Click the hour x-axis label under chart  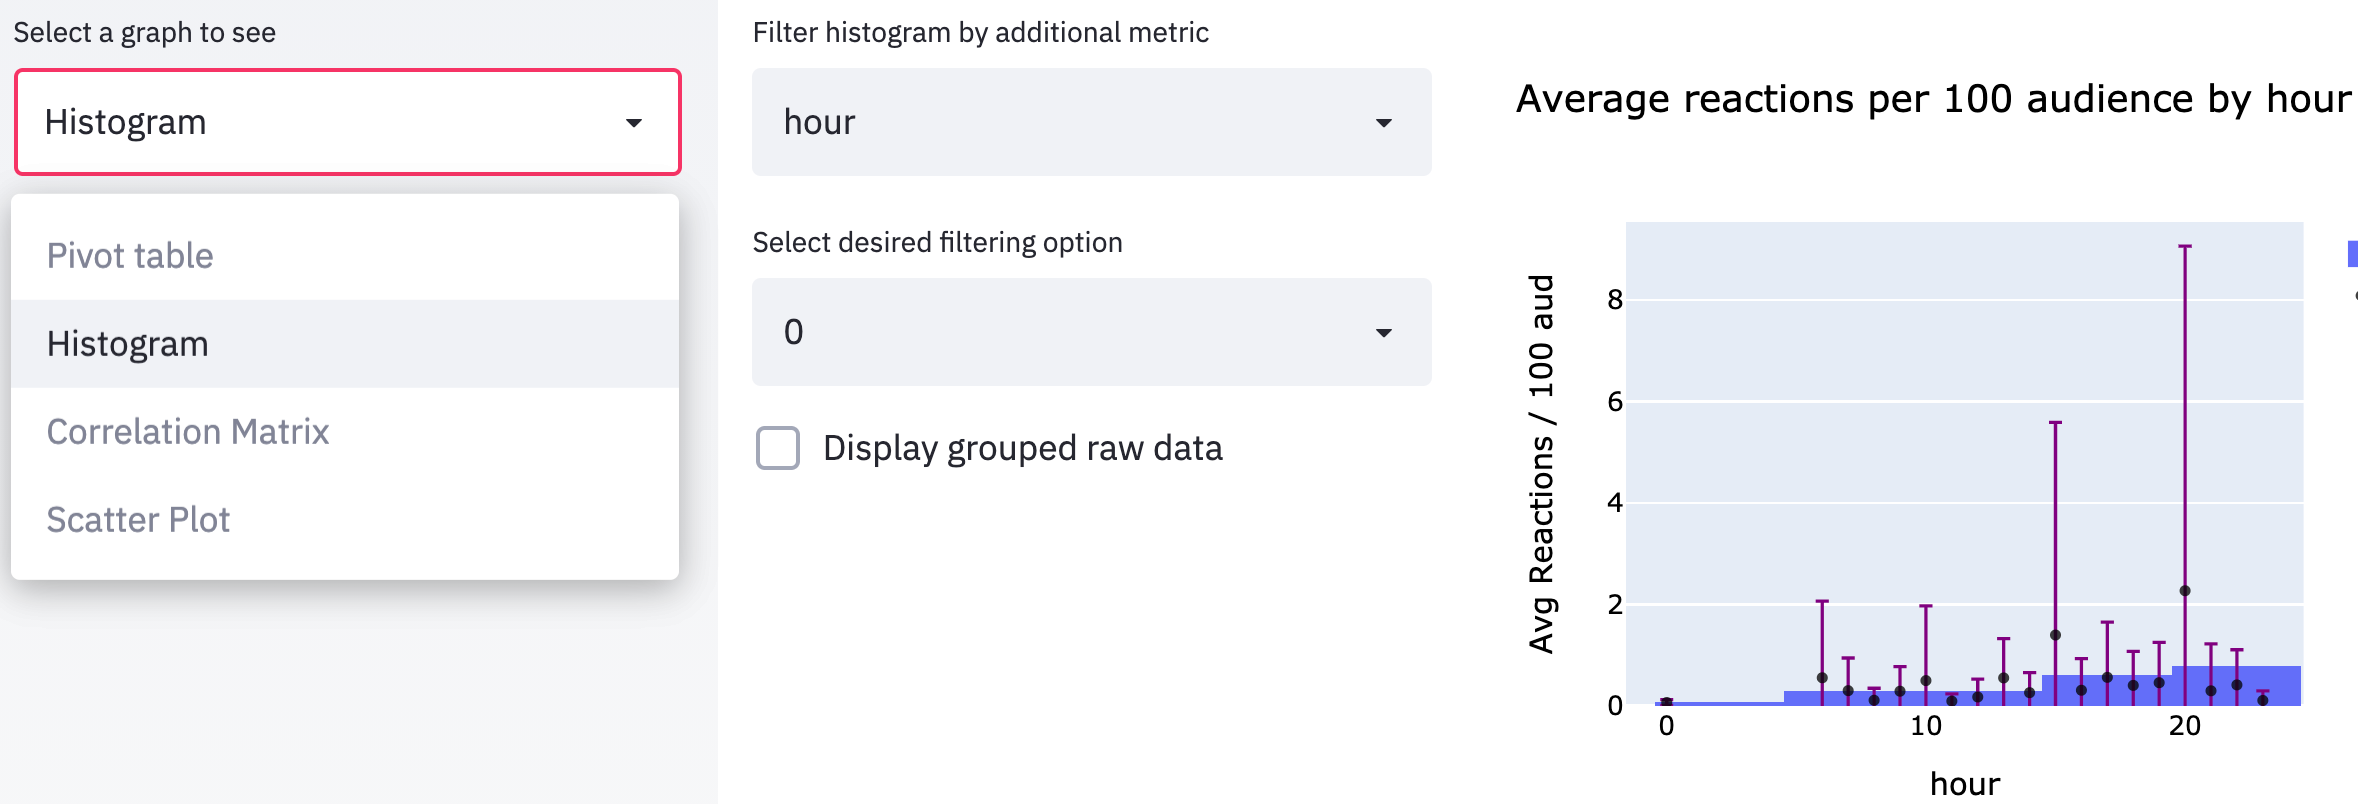(x=1965, y=783)
